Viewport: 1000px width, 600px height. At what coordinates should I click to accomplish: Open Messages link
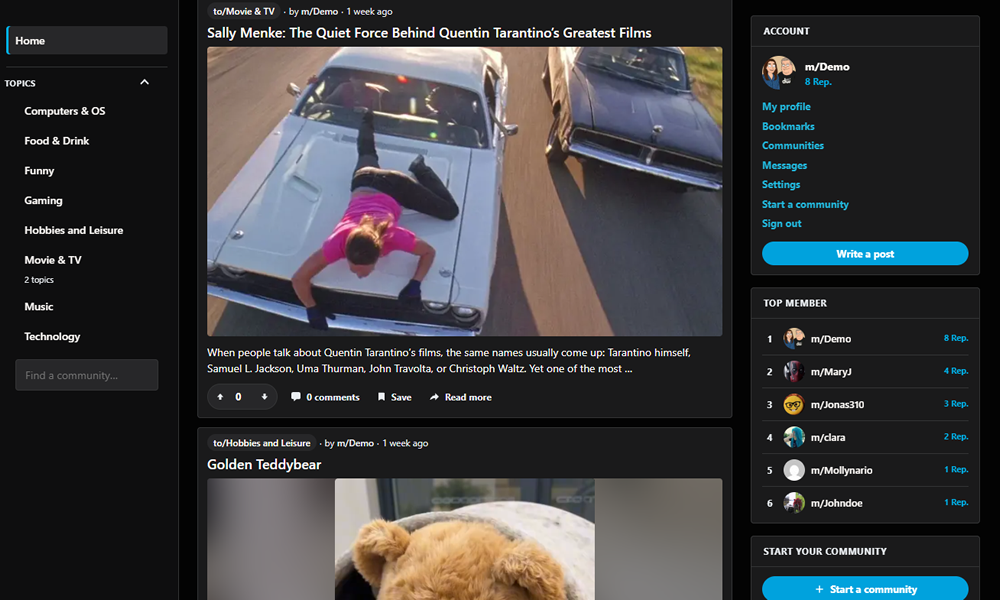pos(784,165)
